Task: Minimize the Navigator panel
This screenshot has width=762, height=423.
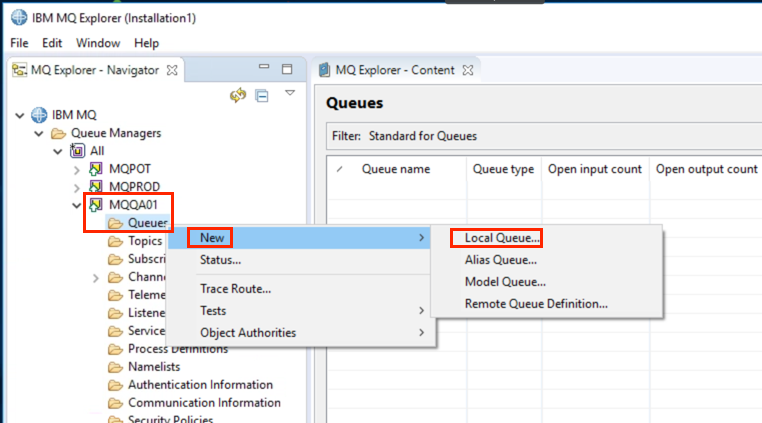Action: click(x=264, y=67)
